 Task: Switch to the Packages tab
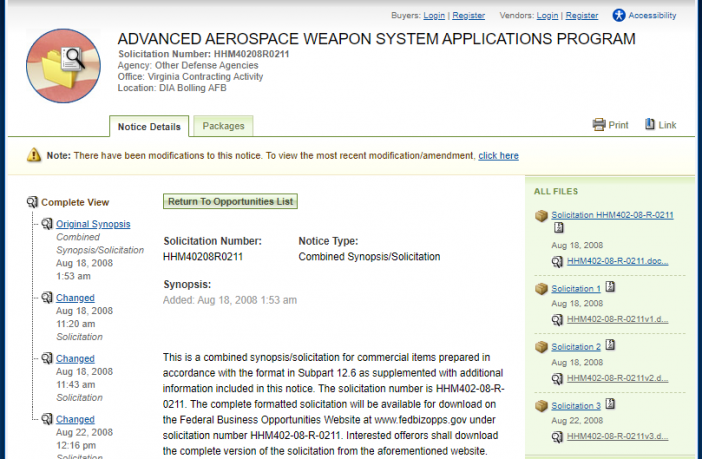point(223,126)
